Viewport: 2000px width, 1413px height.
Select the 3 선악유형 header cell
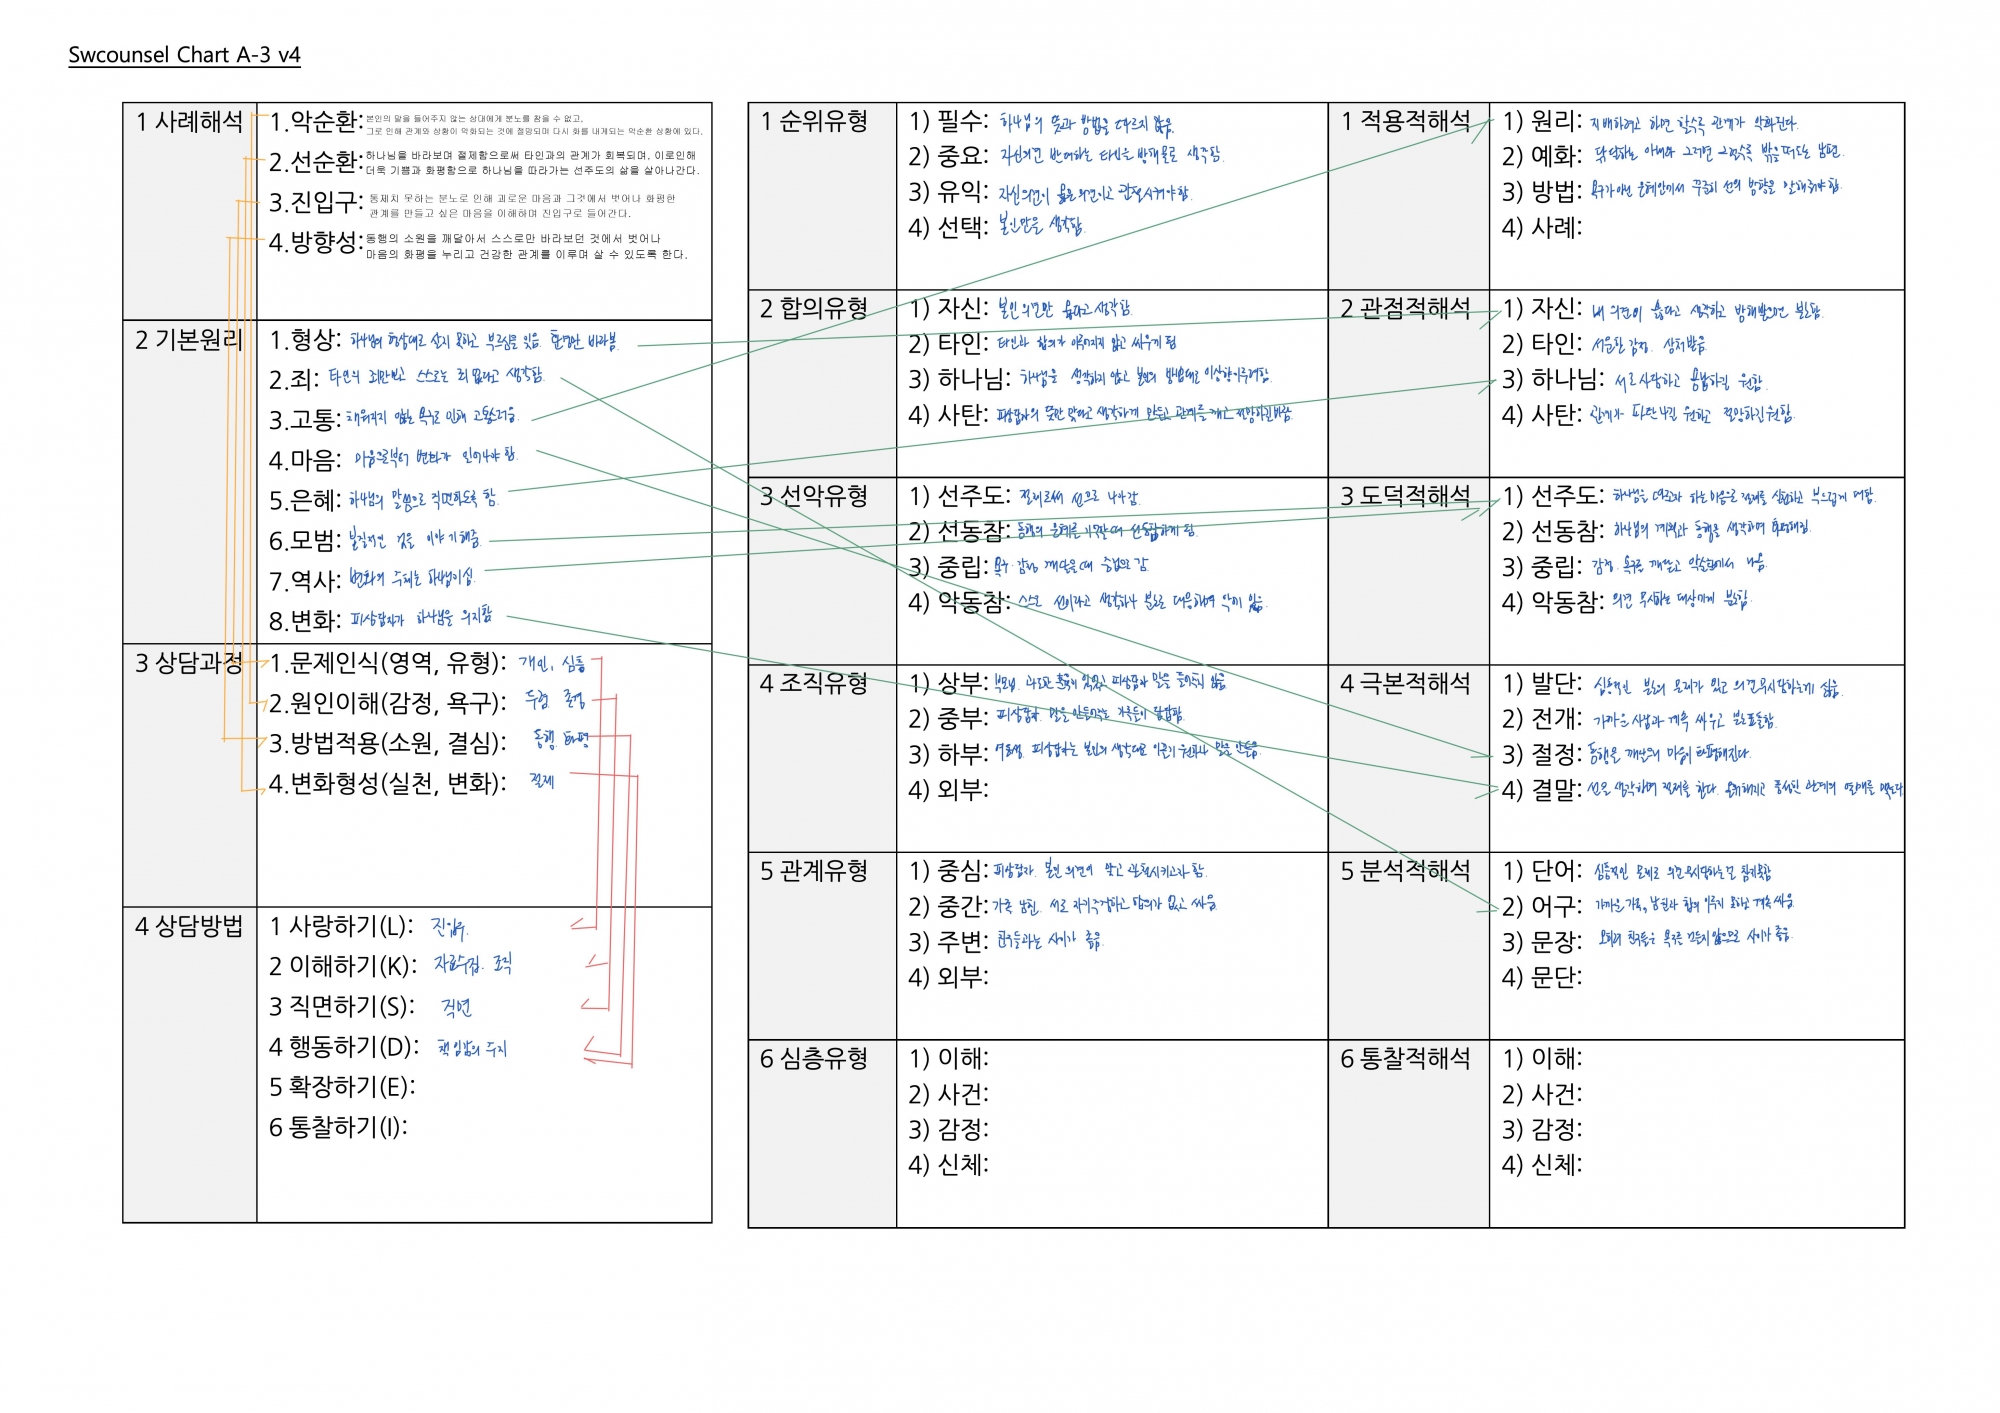pos(814,496)
